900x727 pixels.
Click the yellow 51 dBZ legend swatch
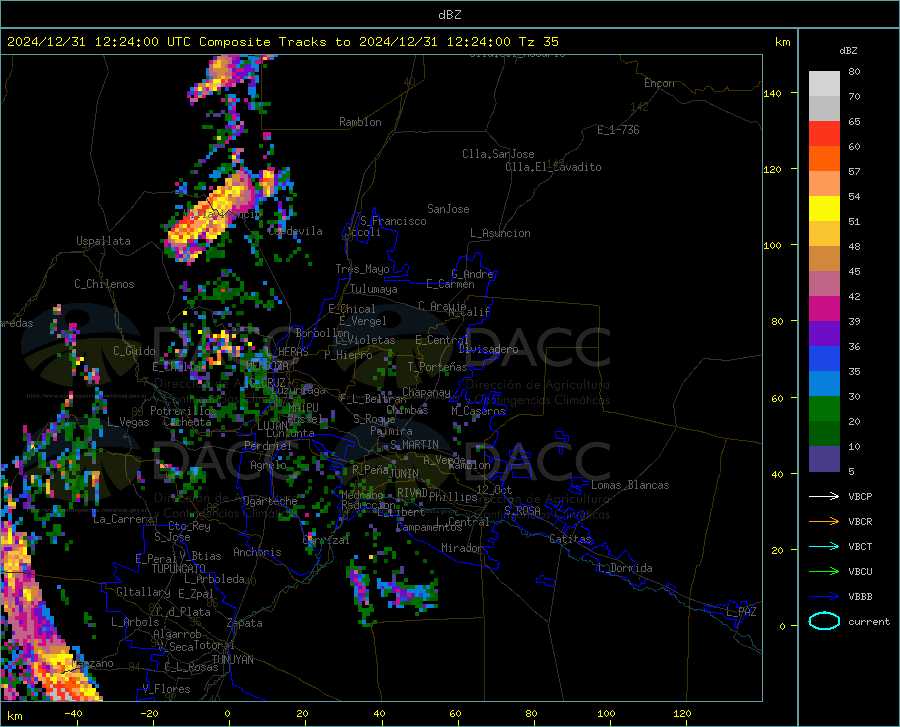click(824, 208)
